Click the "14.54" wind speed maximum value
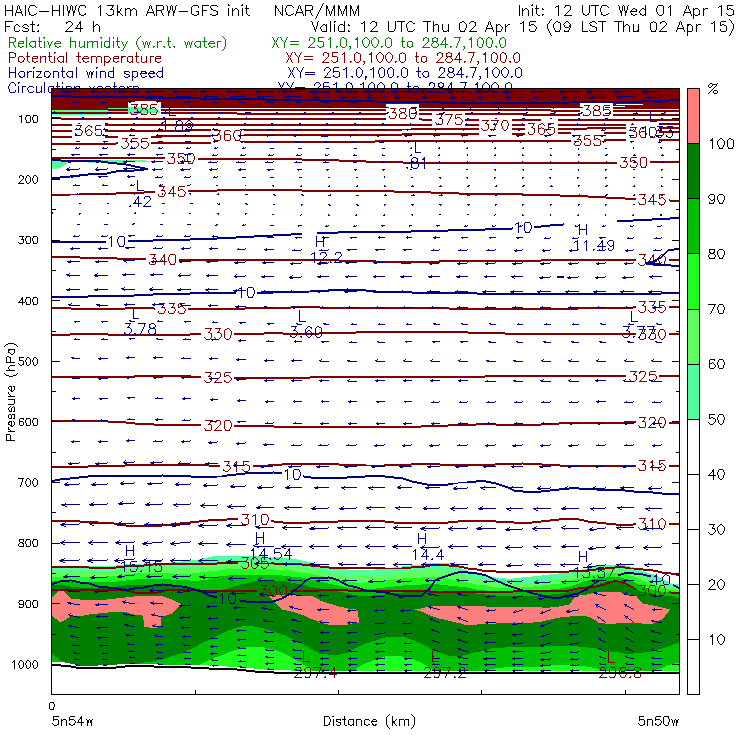This screenshot has width=740, height=740. point(271,554)
